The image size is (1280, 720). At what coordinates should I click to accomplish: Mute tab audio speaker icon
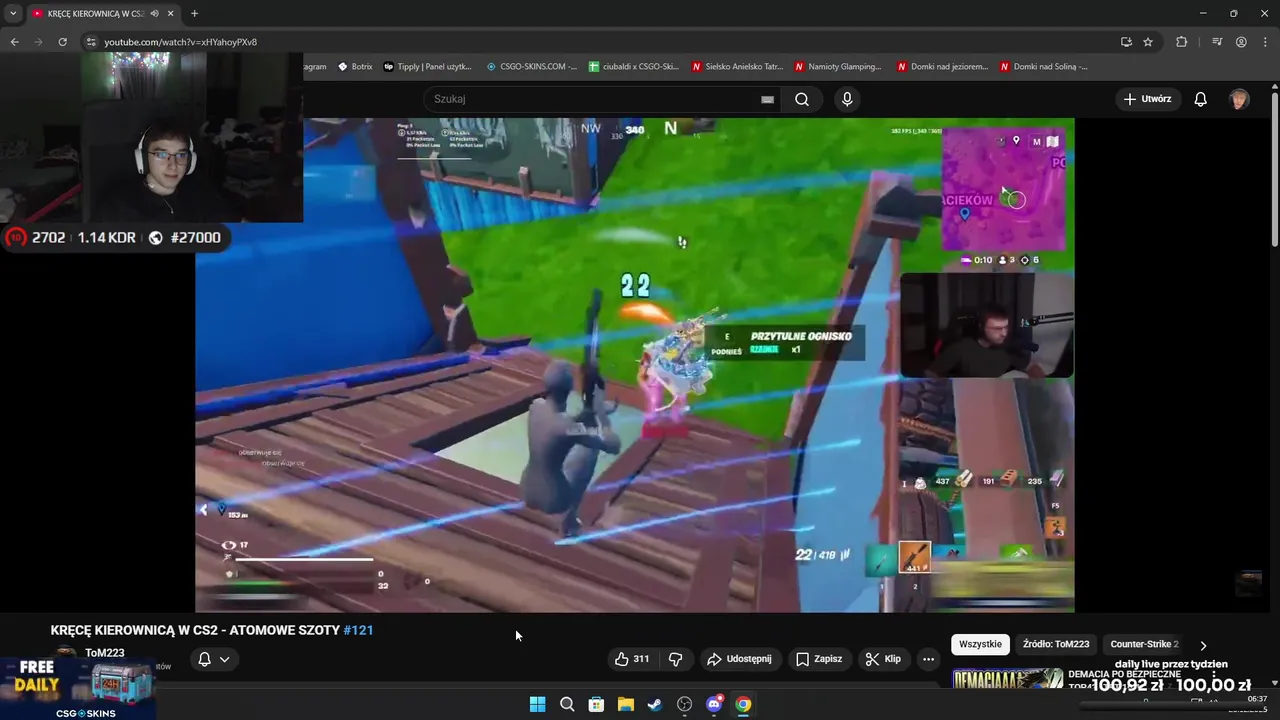point(154,14)
